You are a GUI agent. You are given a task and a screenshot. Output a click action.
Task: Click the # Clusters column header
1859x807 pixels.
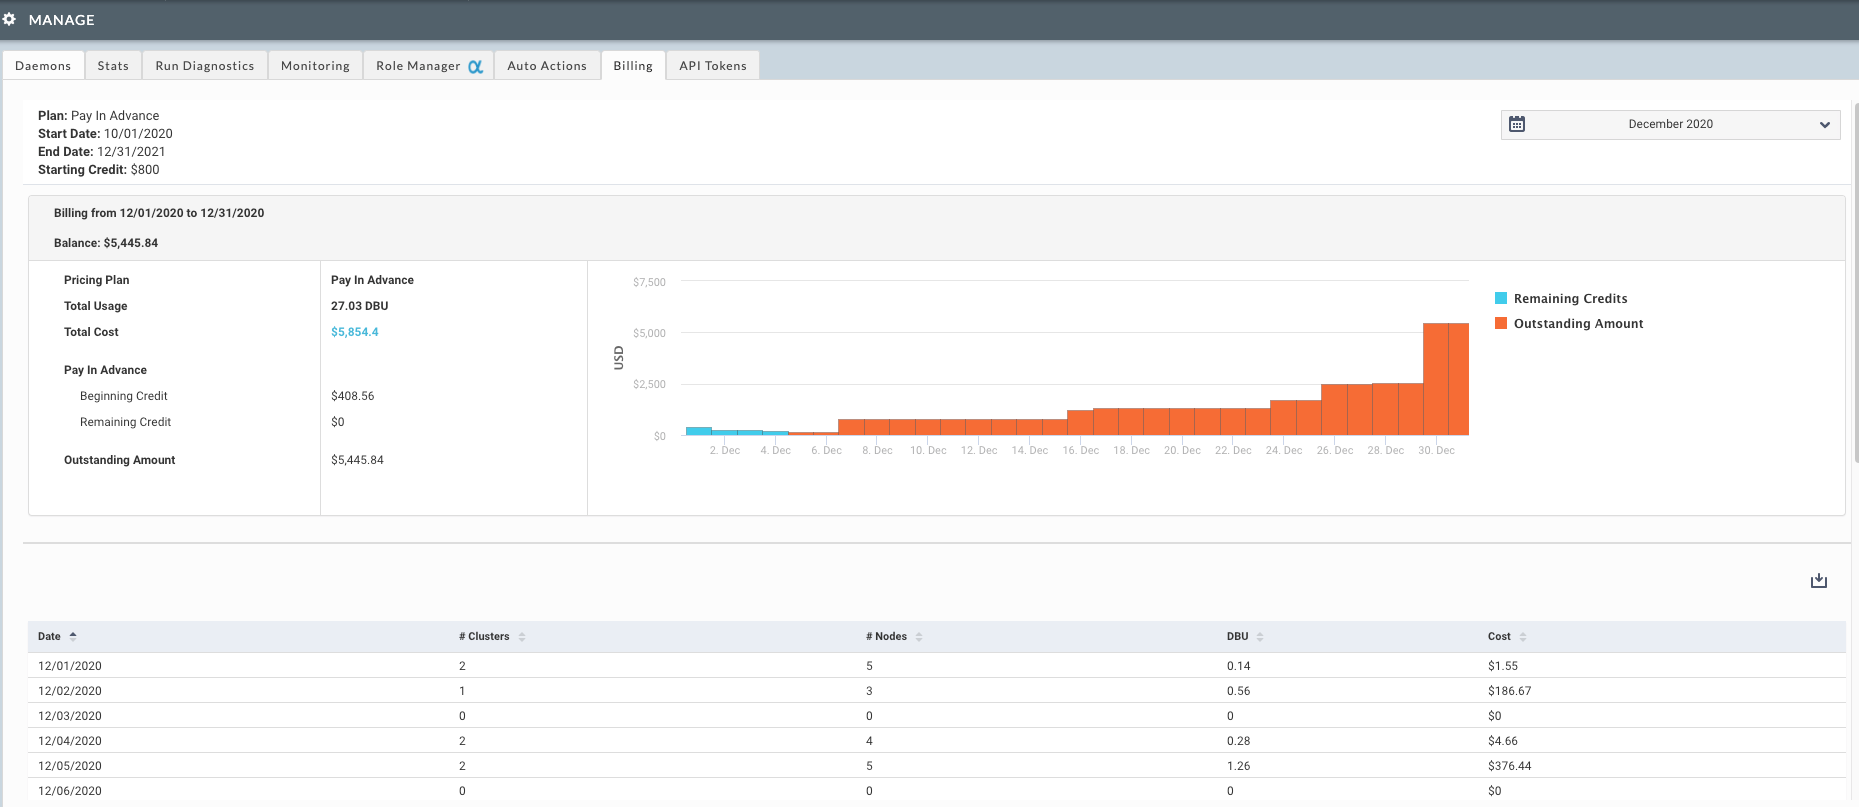[484, 637]
